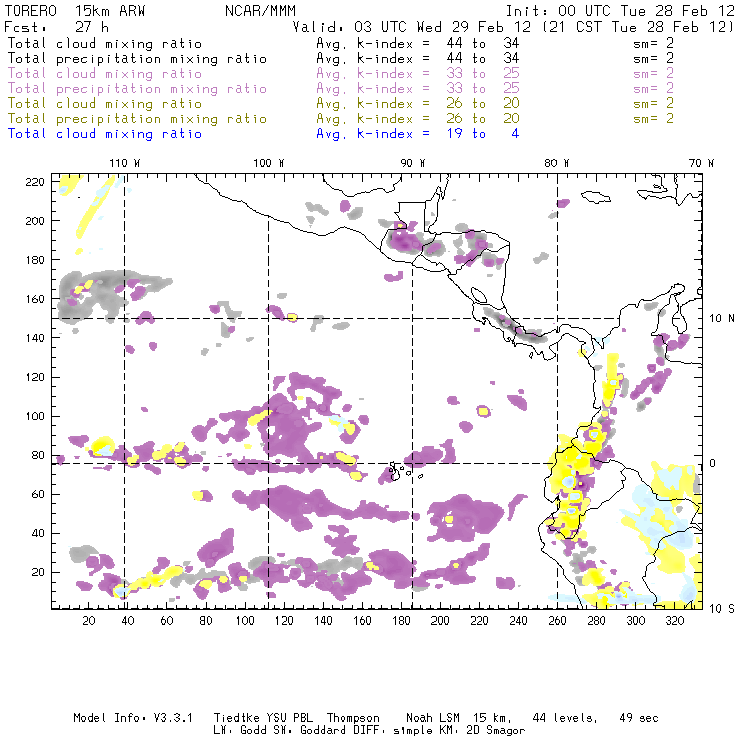Click the "140" tick label on horizontal axis

pos(323,621)
